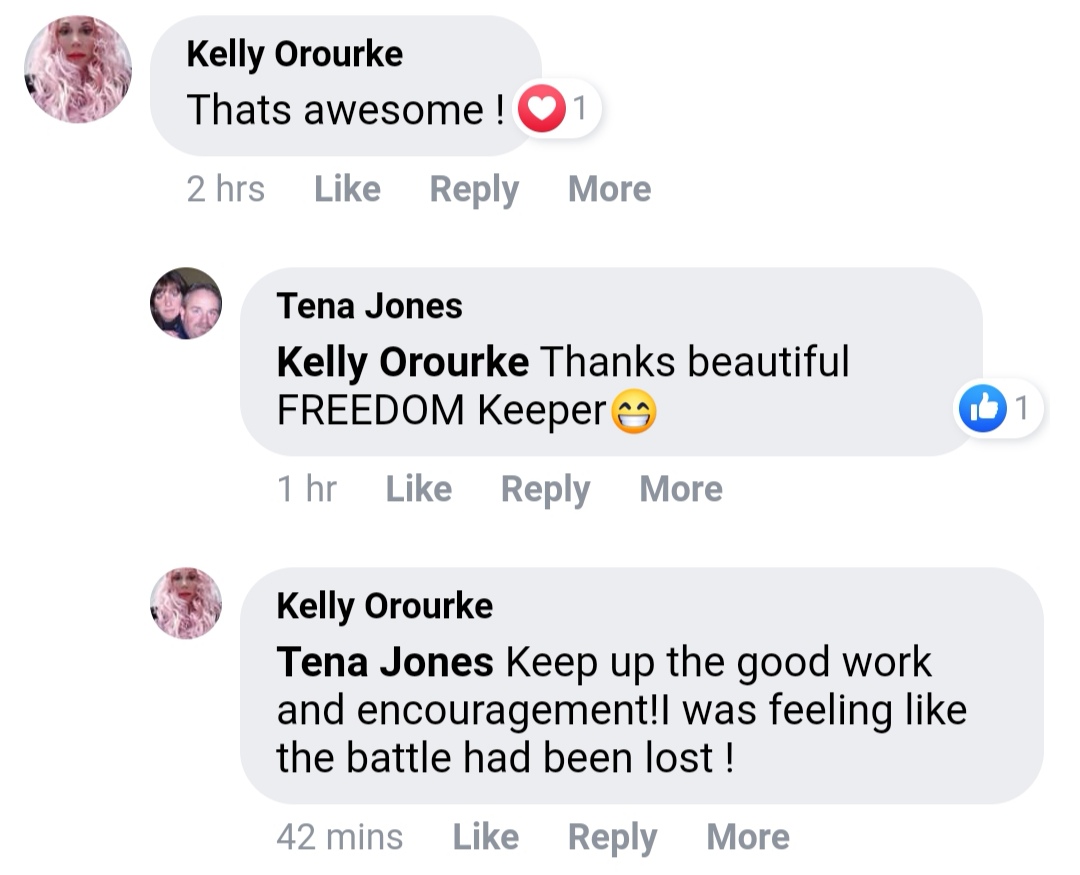The width and height of the screenshot is (1080, 875).
Task: Open Tena Jones author name link
Action: tap(369, 306)
